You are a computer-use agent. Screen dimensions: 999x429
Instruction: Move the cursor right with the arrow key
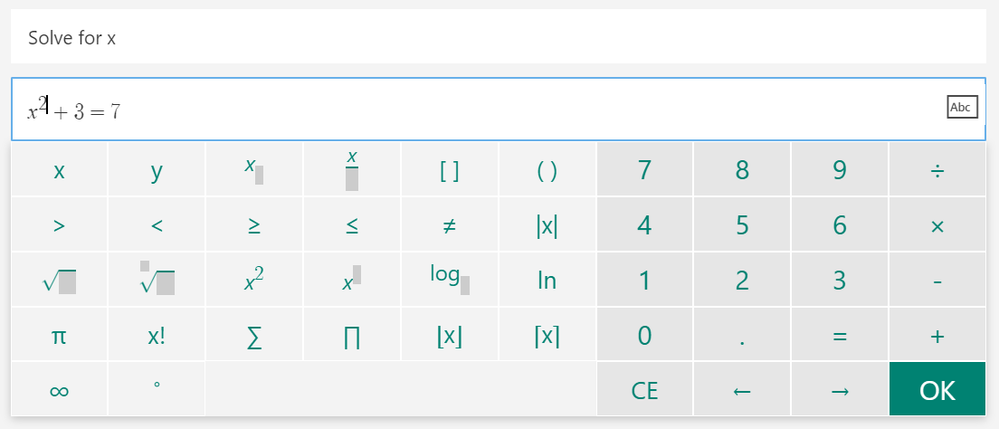(x=840, y=389)
